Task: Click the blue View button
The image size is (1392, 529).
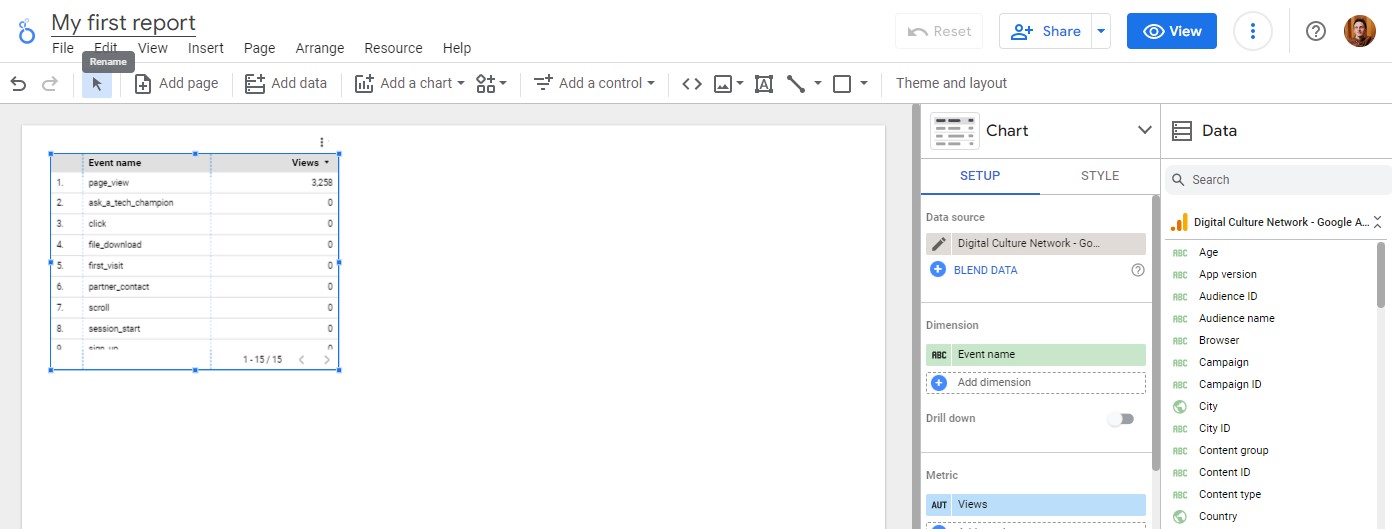Action: (x=1172, y=31)
